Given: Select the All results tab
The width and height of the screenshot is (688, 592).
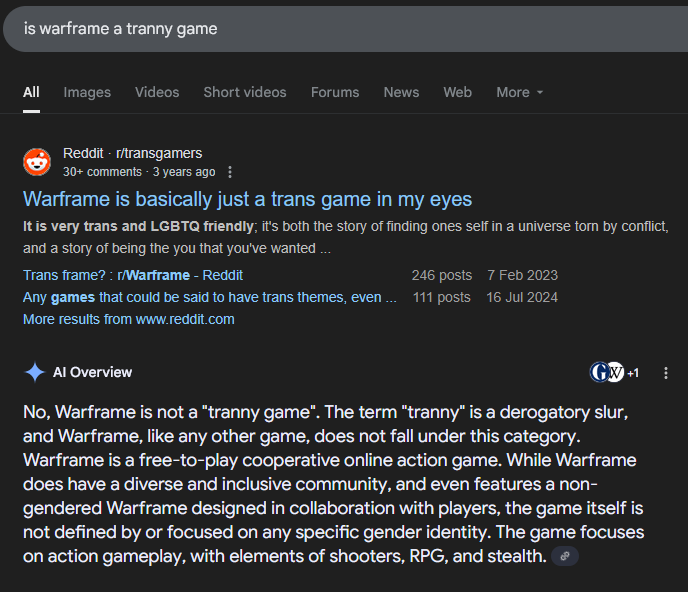Looking at the screenshot, I should click(x=31, y=92).
